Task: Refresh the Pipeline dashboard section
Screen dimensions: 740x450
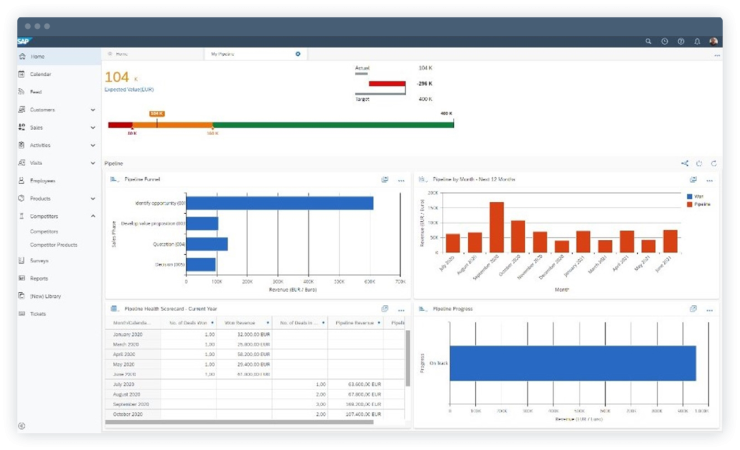Action: pyautogui.click(x=700, y=162)
